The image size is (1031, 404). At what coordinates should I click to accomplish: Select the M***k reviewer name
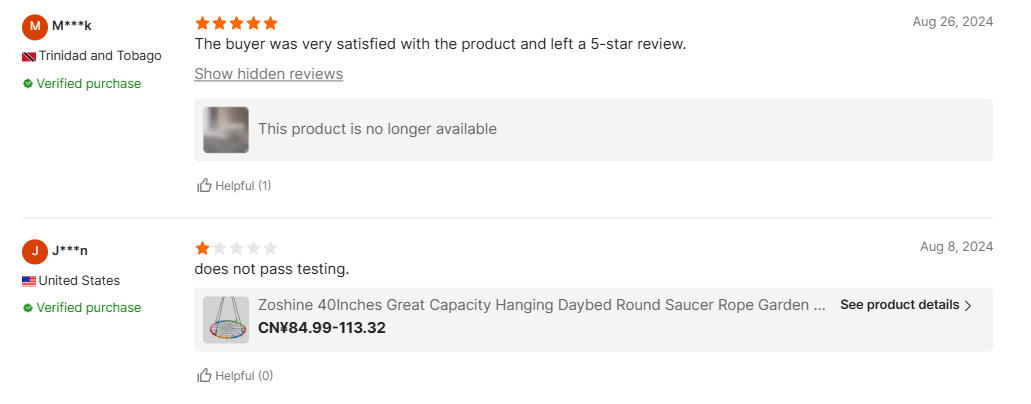tap(72, 26)
